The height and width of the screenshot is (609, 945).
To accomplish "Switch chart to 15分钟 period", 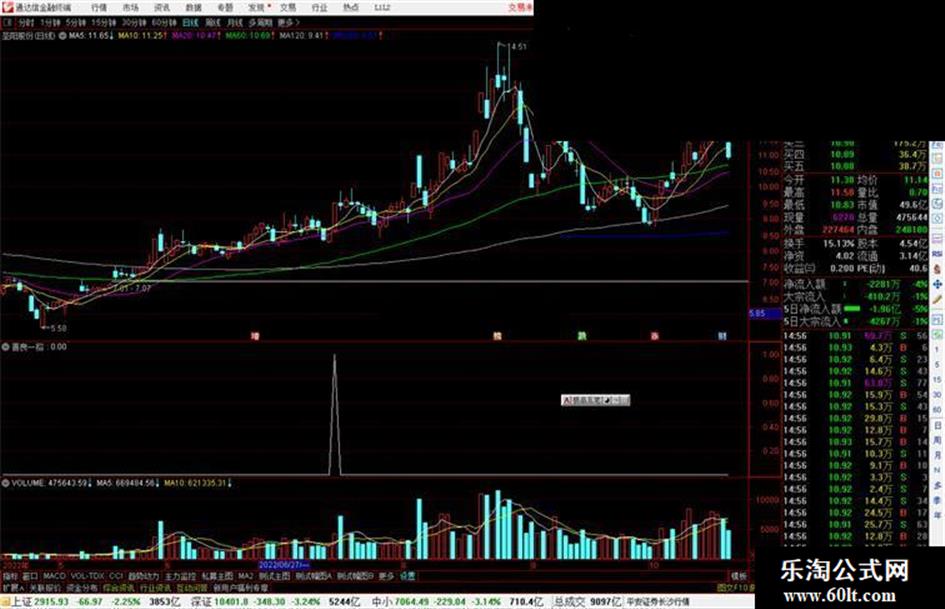I will (104, 22).
